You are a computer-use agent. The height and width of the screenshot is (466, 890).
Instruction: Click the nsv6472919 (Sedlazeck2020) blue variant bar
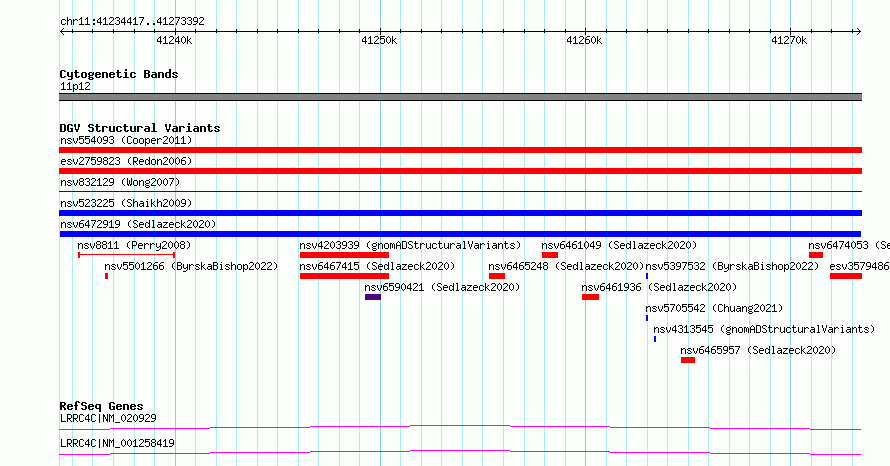tap(460, 234)
